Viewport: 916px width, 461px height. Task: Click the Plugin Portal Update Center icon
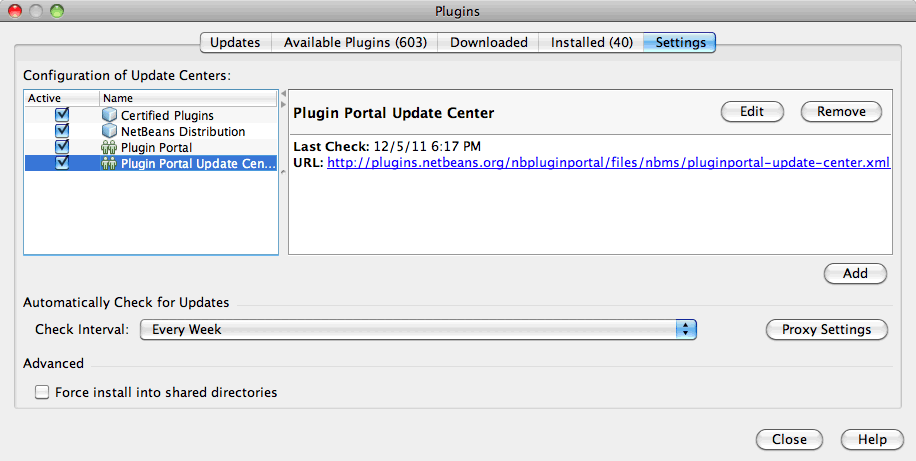coord(109,164)
